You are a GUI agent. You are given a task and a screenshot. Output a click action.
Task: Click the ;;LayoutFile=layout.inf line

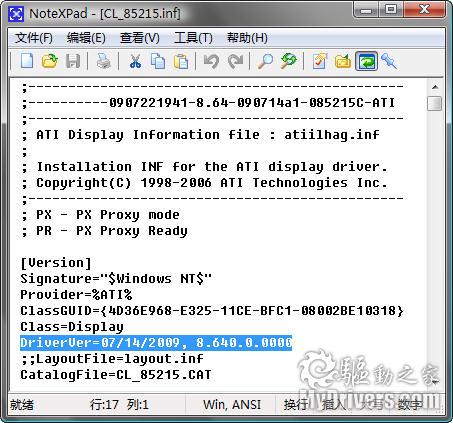(x=112, y=359)
